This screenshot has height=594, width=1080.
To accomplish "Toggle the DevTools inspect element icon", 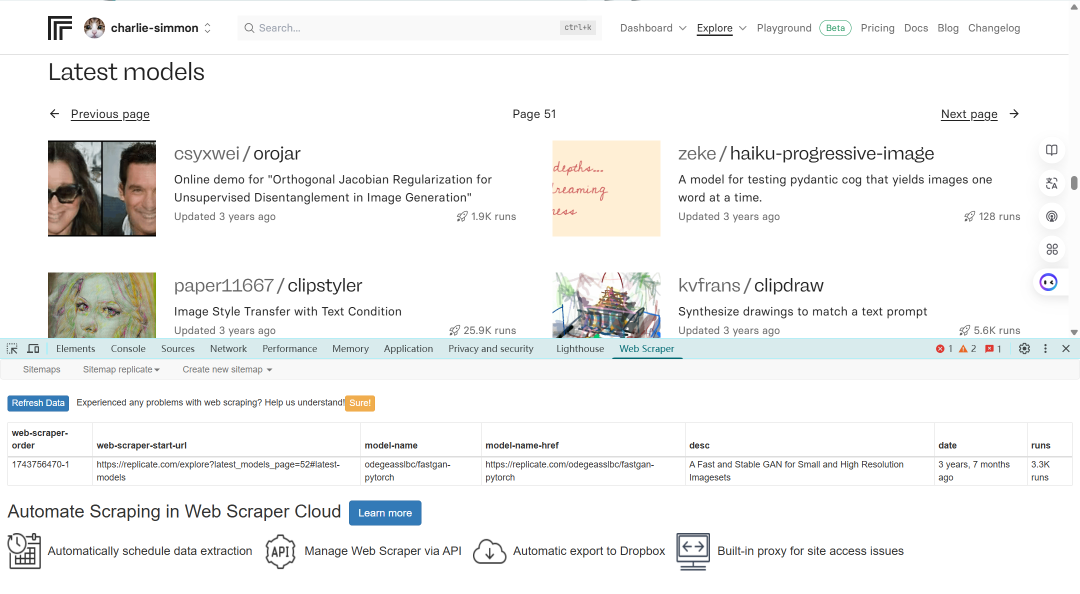I will coord(12,349).
